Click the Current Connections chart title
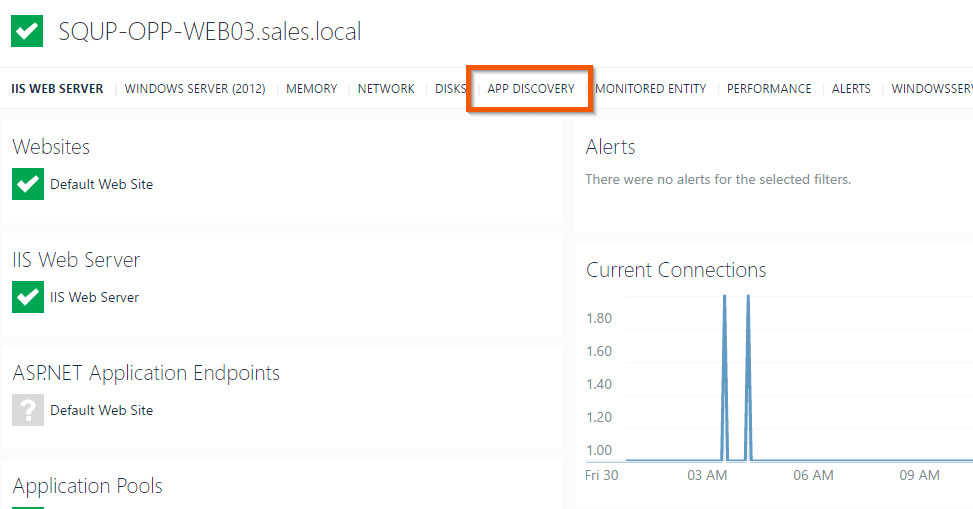This screenshot has height=509, width=973. coord(676,270)
